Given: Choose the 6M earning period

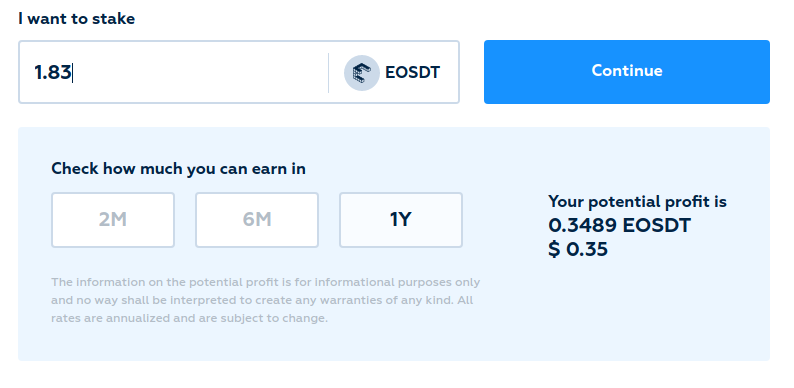Looking at the screenshot, I should click(257, 220).
